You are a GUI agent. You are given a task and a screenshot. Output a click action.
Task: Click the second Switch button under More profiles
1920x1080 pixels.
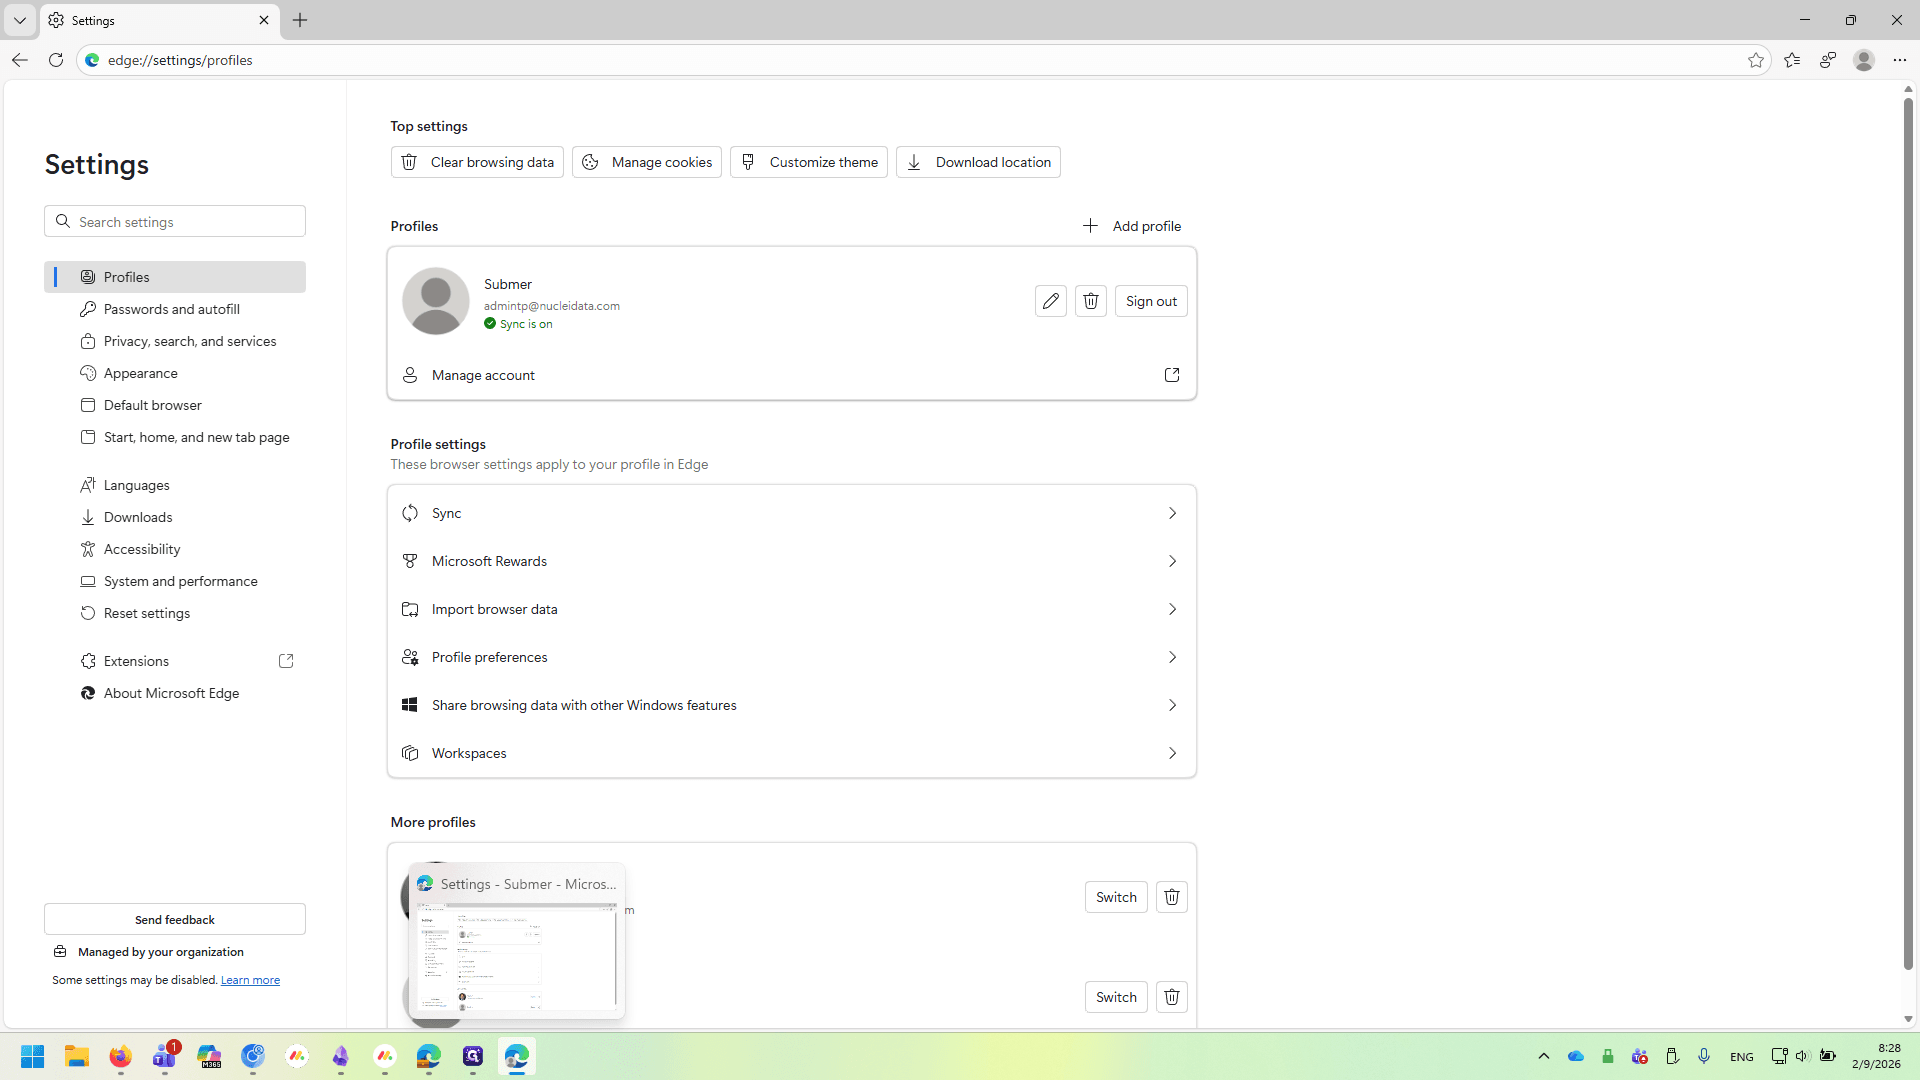click(x=1116, y=997)
